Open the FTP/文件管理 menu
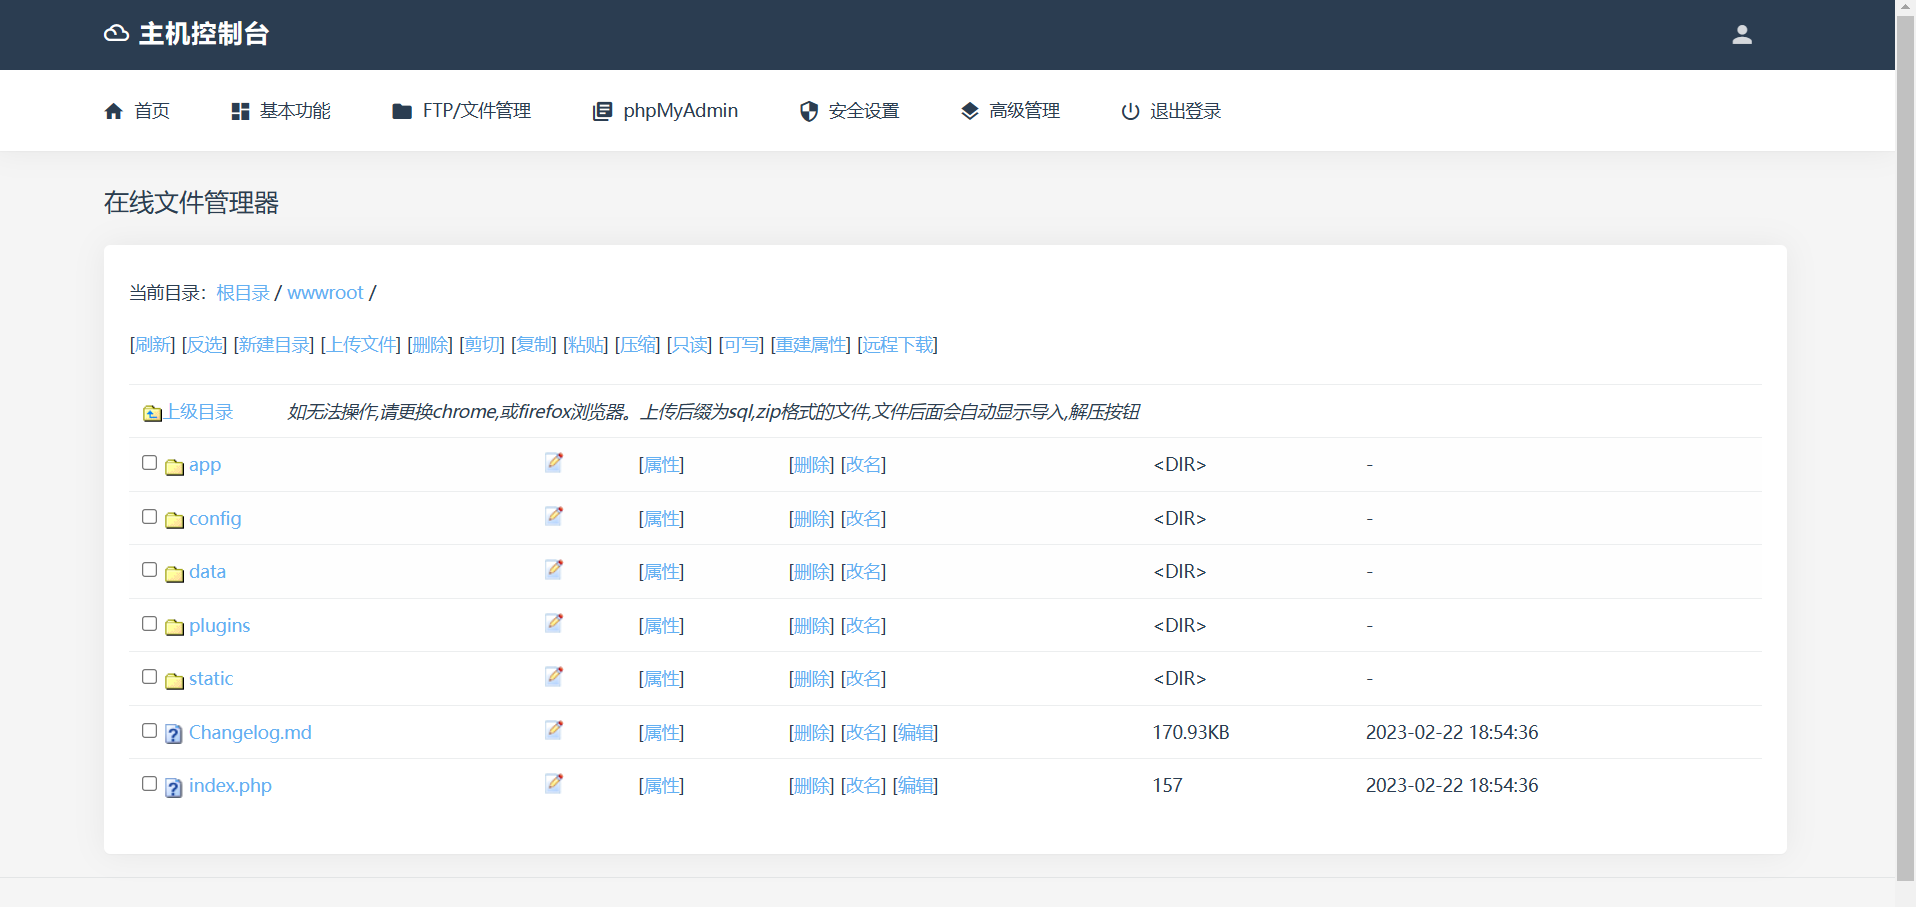Image resolution: width=1916 pixels, height=907 pixels. (461, 111)
